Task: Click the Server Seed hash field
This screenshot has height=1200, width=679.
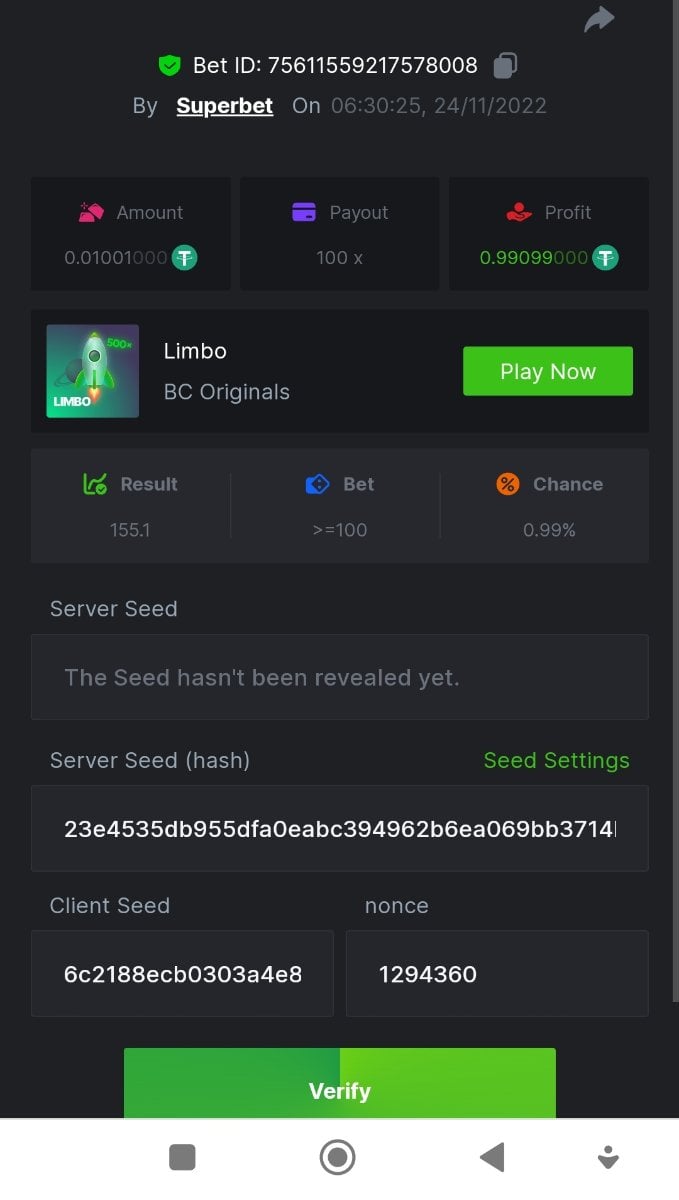Action: coord(339,828)
